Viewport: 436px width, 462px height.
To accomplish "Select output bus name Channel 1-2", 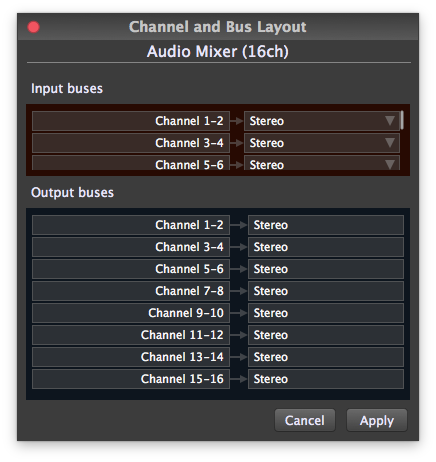I will [131, 225].
